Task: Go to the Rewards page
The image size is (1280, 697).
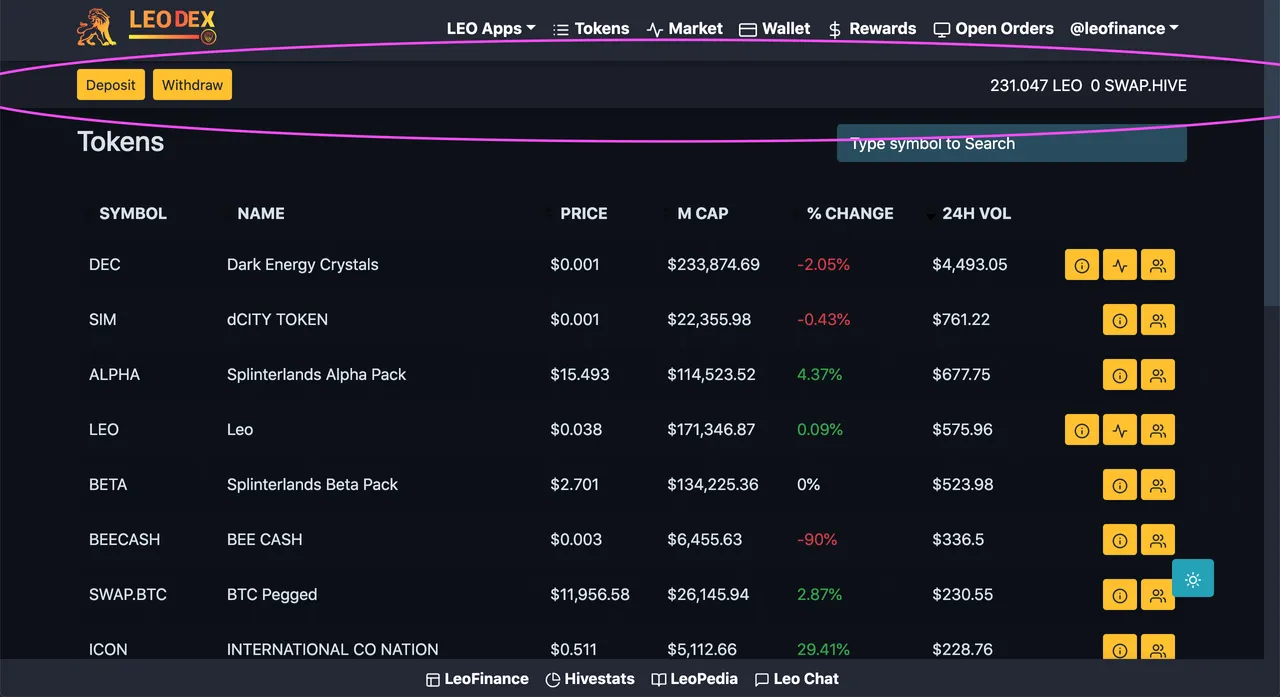Action: [872, 29]
